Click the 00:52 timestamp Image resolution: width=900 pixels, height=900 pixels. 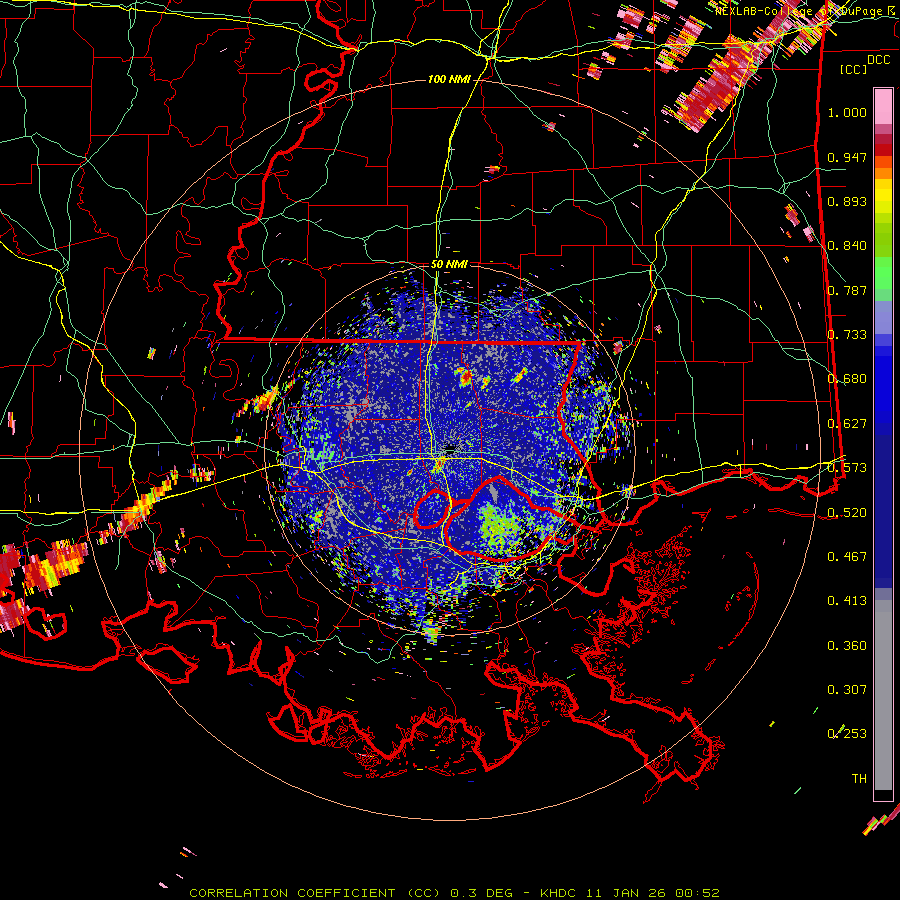(x=697, y=893)
